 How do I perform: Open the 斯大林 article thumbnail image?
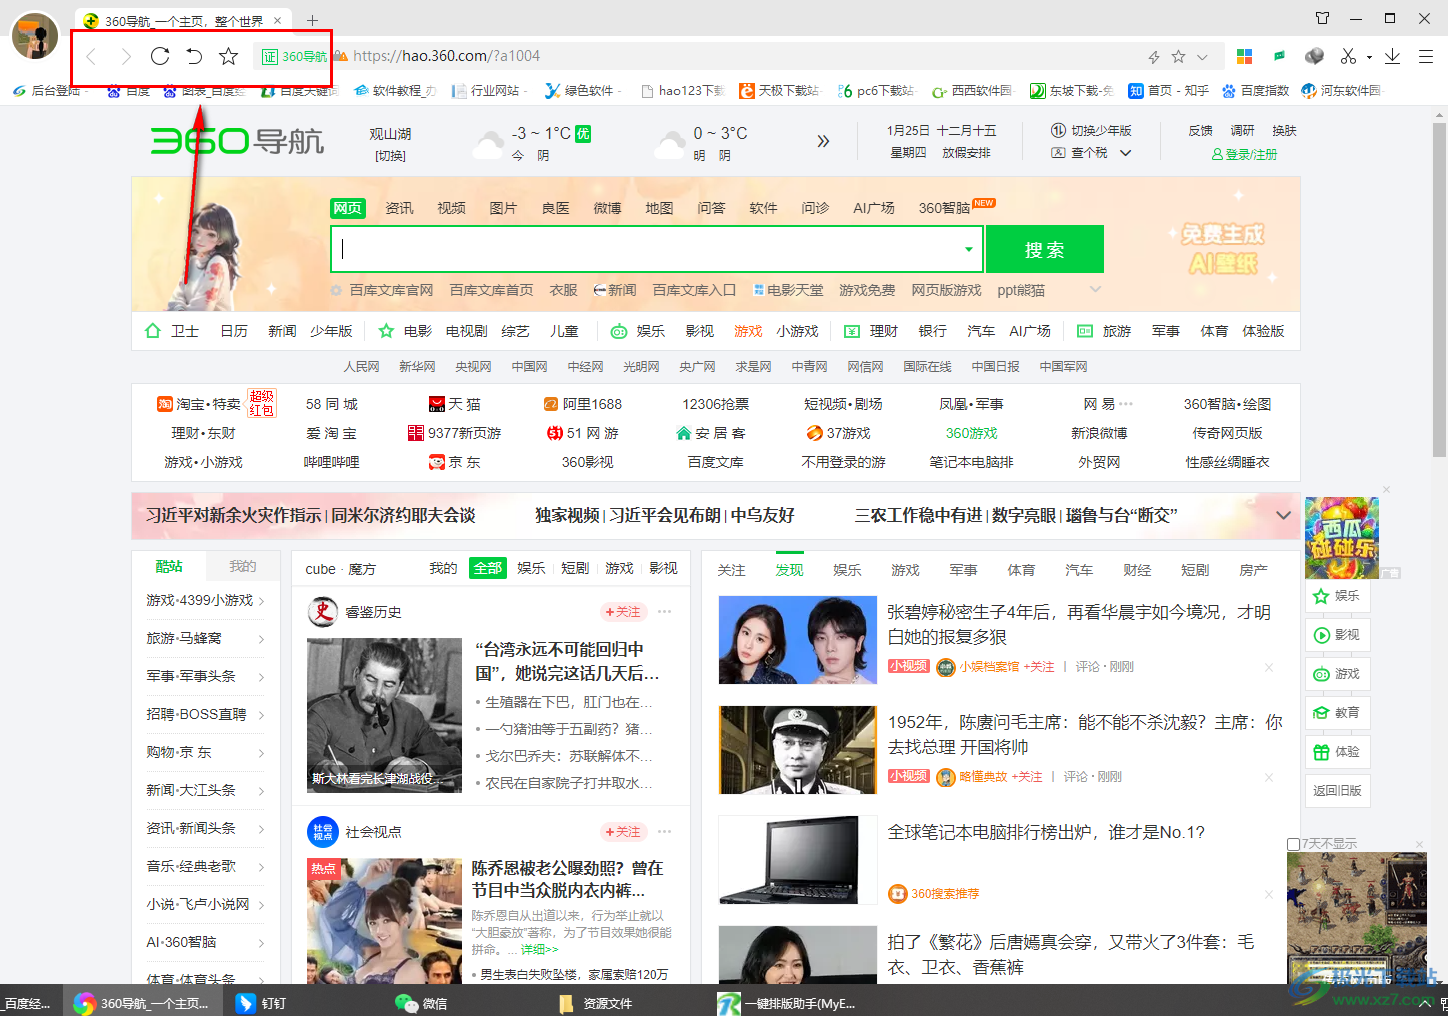[384, 715]
